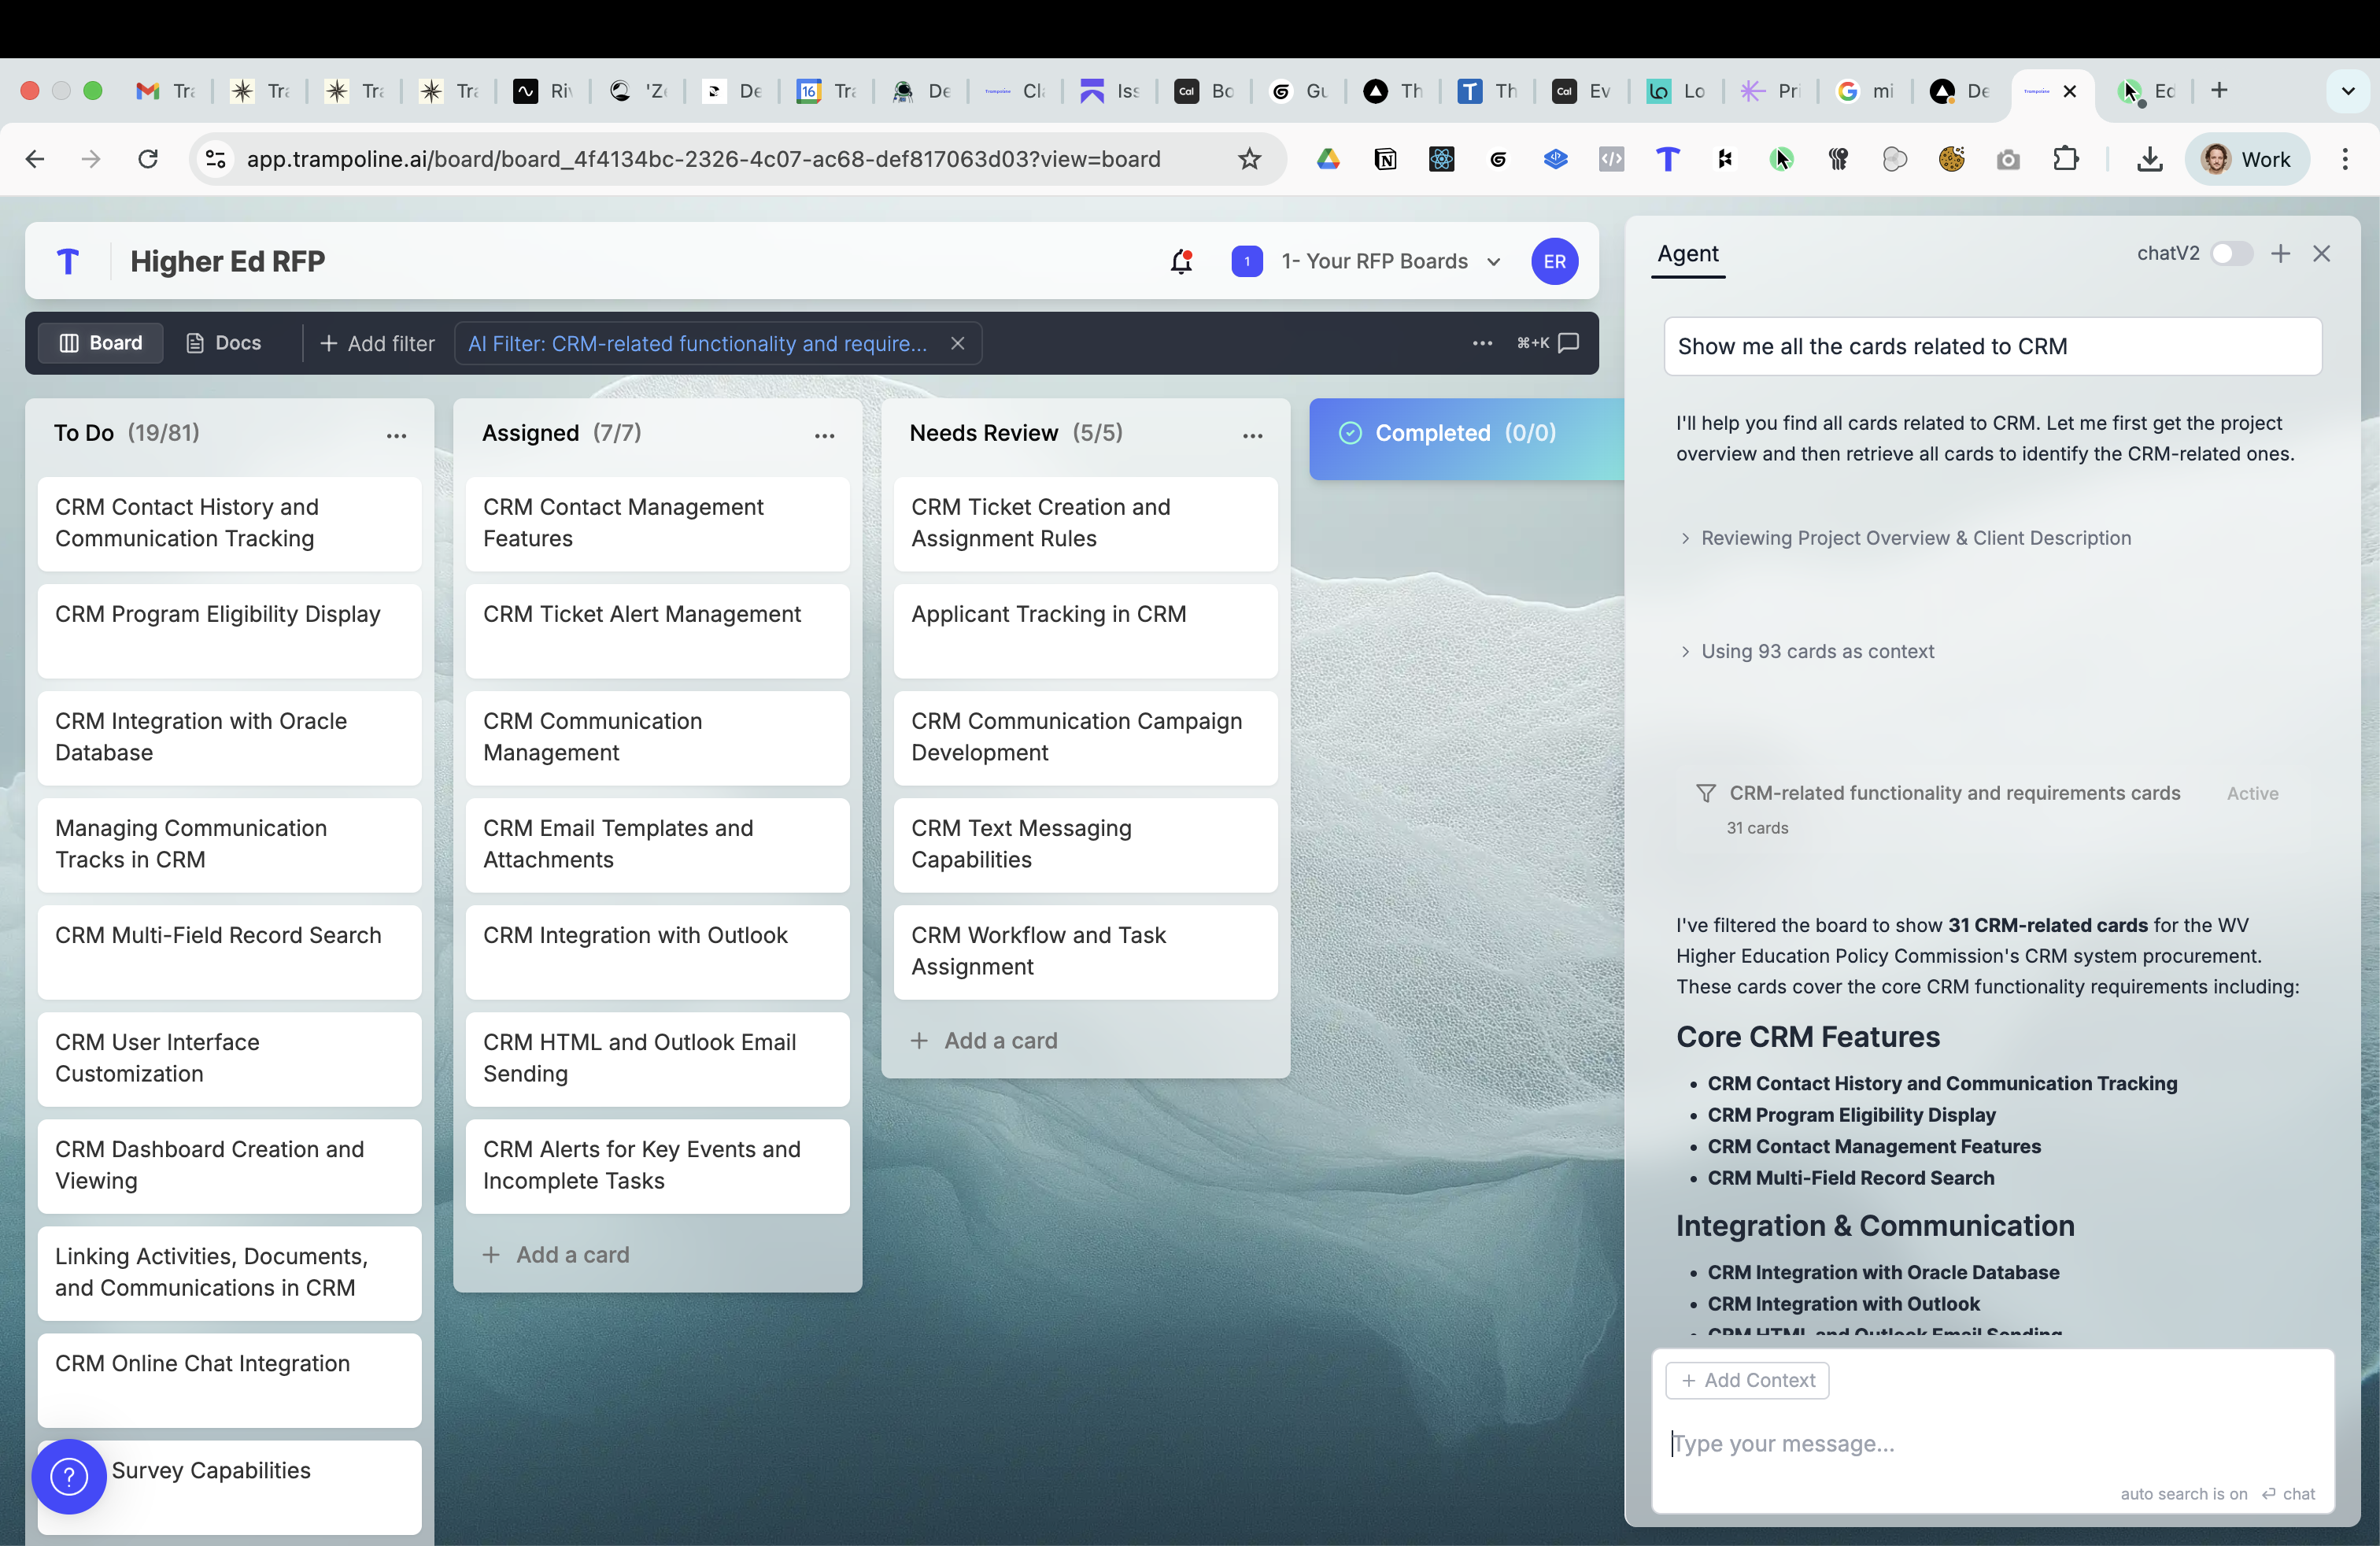The height and width of the screenshot is (1546, 2380).
Task: Open the chat bubble icon in toolbar
Action: pos(1569,343)
